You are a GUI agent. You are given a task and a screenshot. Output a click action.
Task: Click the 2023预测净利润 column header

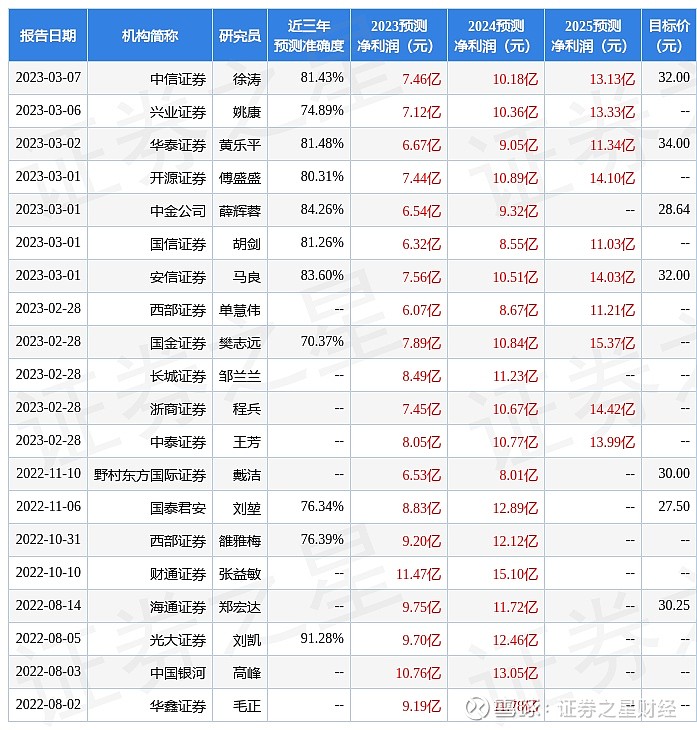click(399, 35)
